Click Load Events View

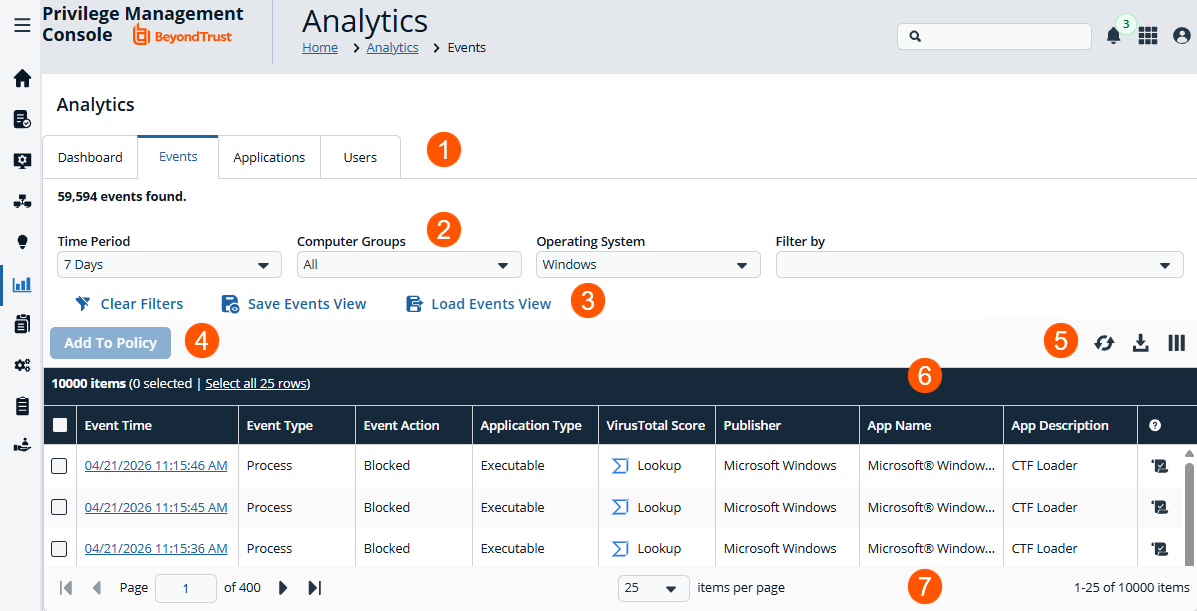point(478,304)
